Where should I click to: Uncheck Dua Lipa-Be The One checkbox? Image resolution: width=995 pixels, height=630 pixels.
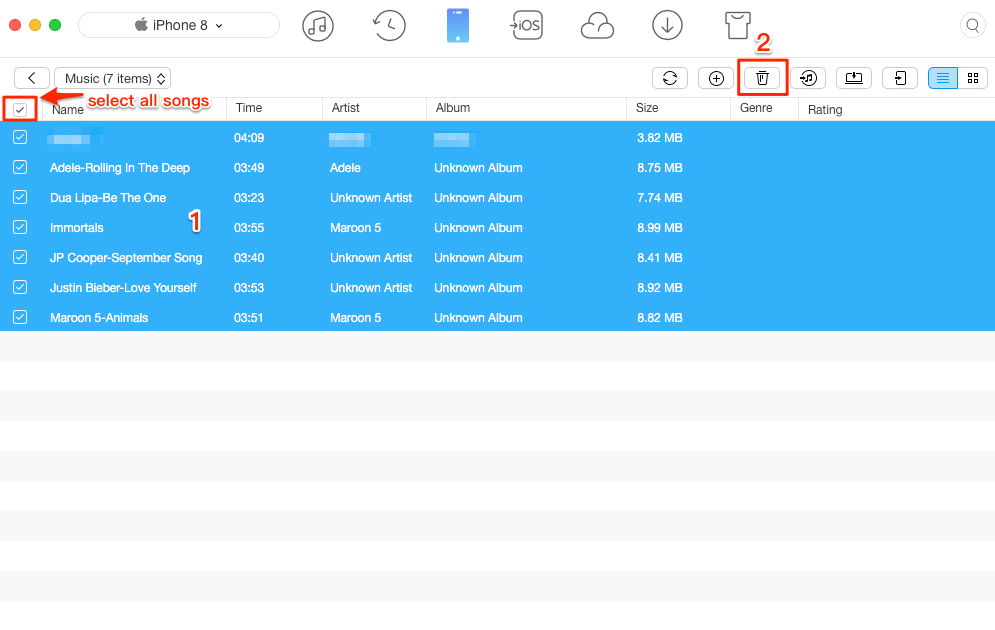click(20, 197)
